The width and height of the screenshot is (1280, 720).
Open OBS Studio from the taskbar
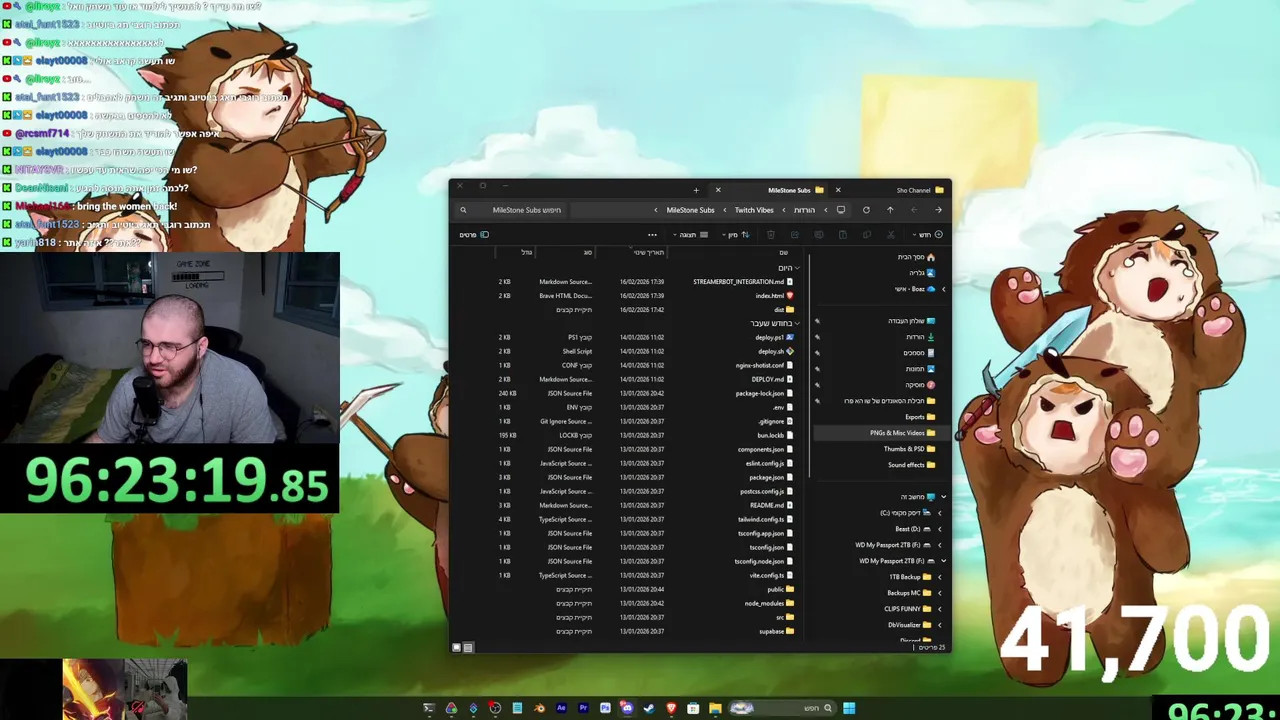[494, 708]
